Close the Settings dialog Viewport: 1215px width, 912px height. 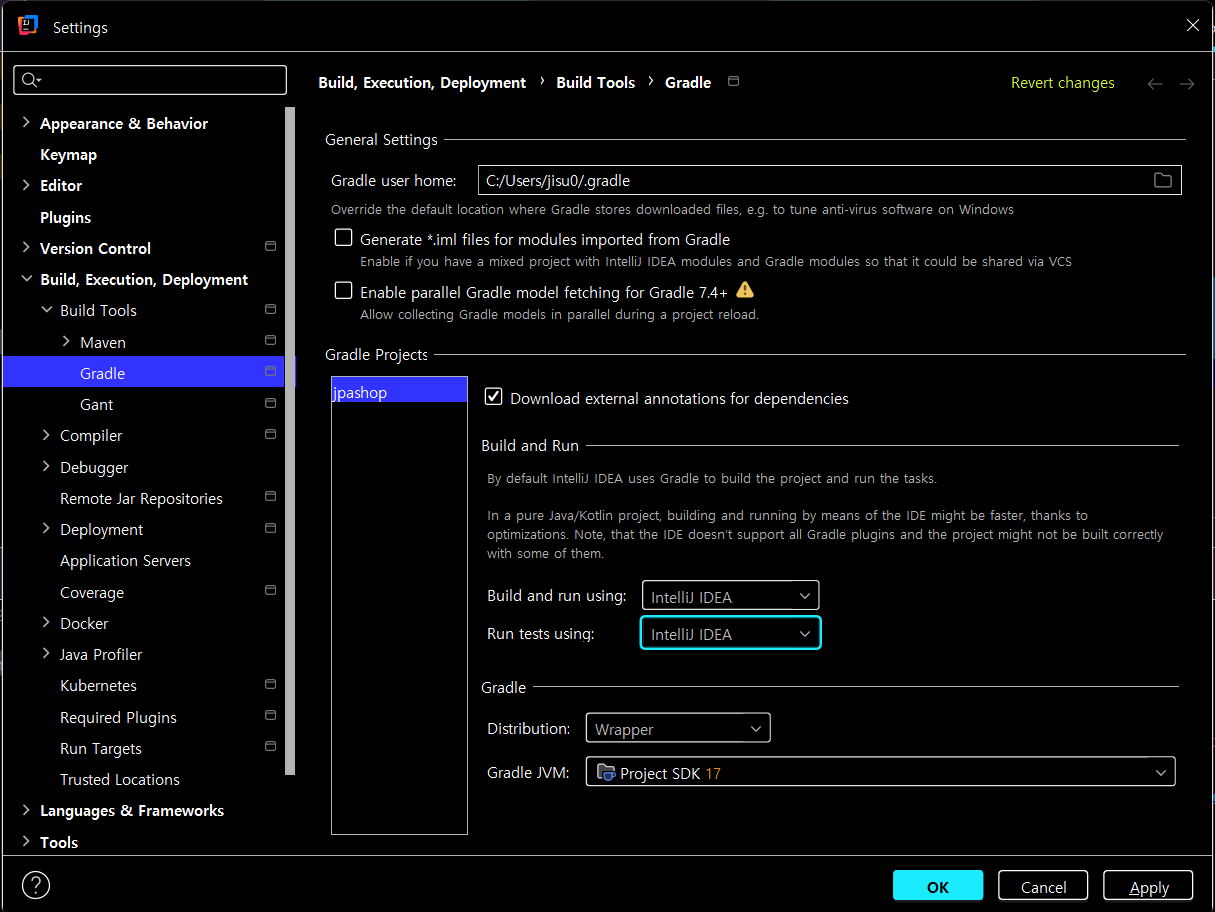pos(1192,26)
